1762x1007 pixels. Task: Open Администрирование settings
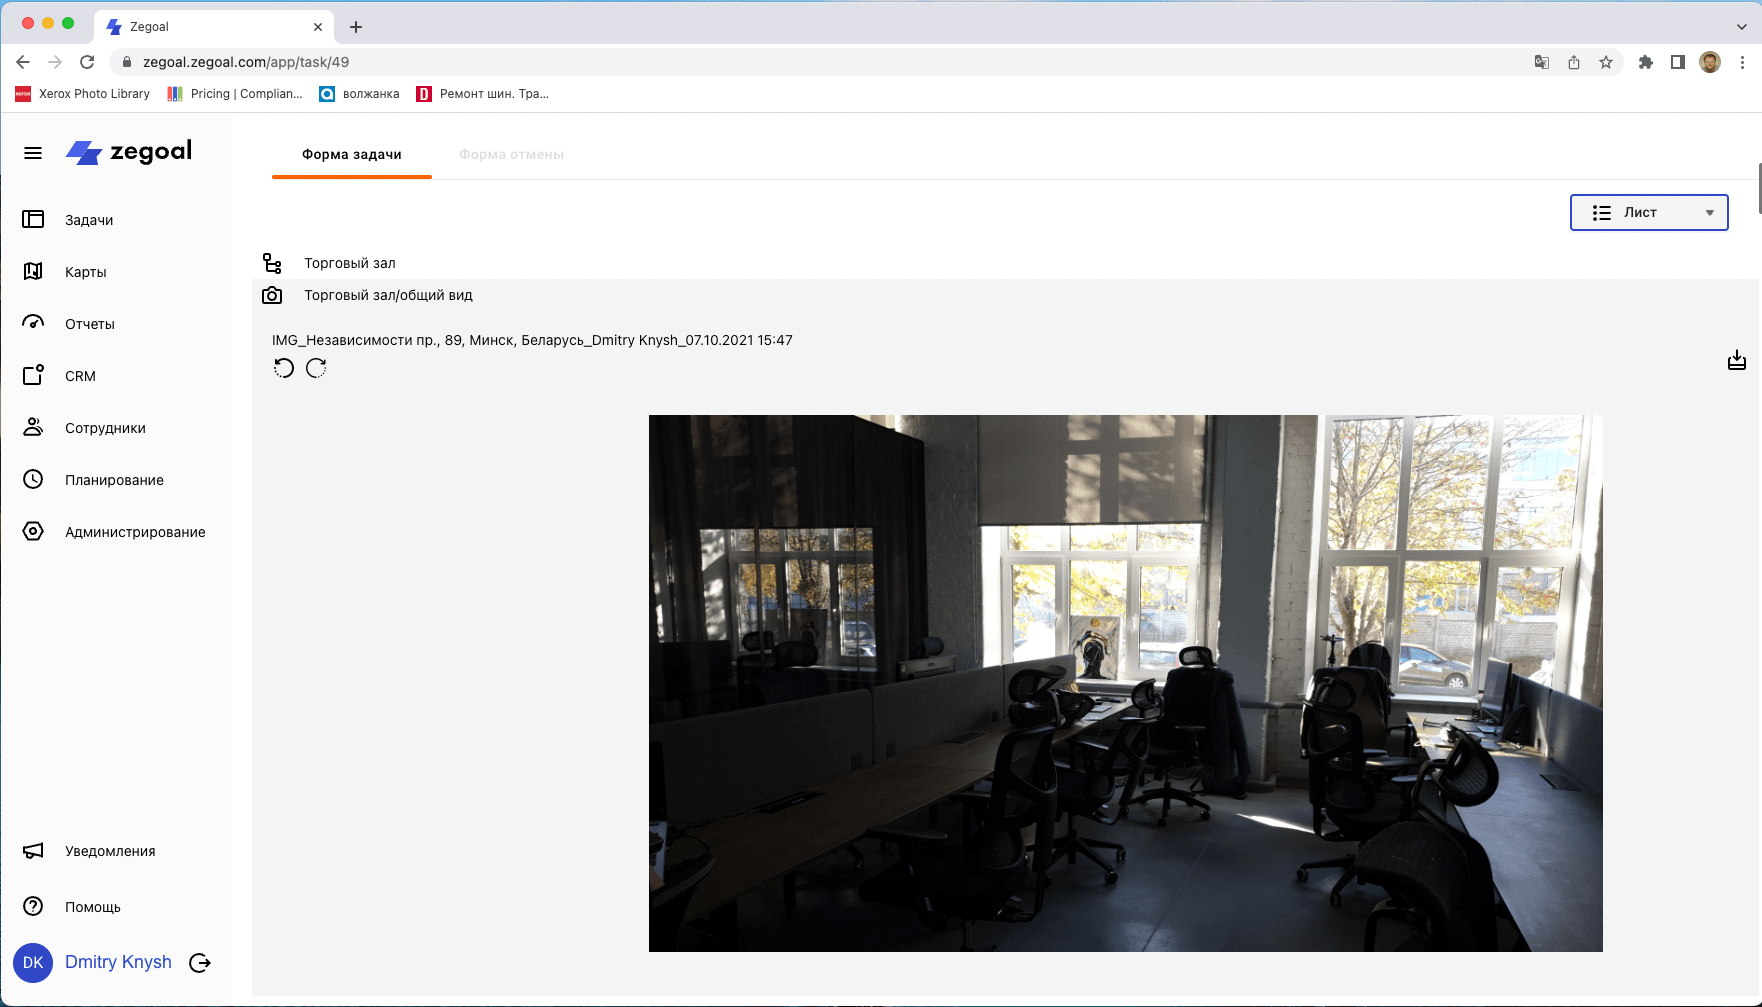pyautogui.click(x=135, y=532)
